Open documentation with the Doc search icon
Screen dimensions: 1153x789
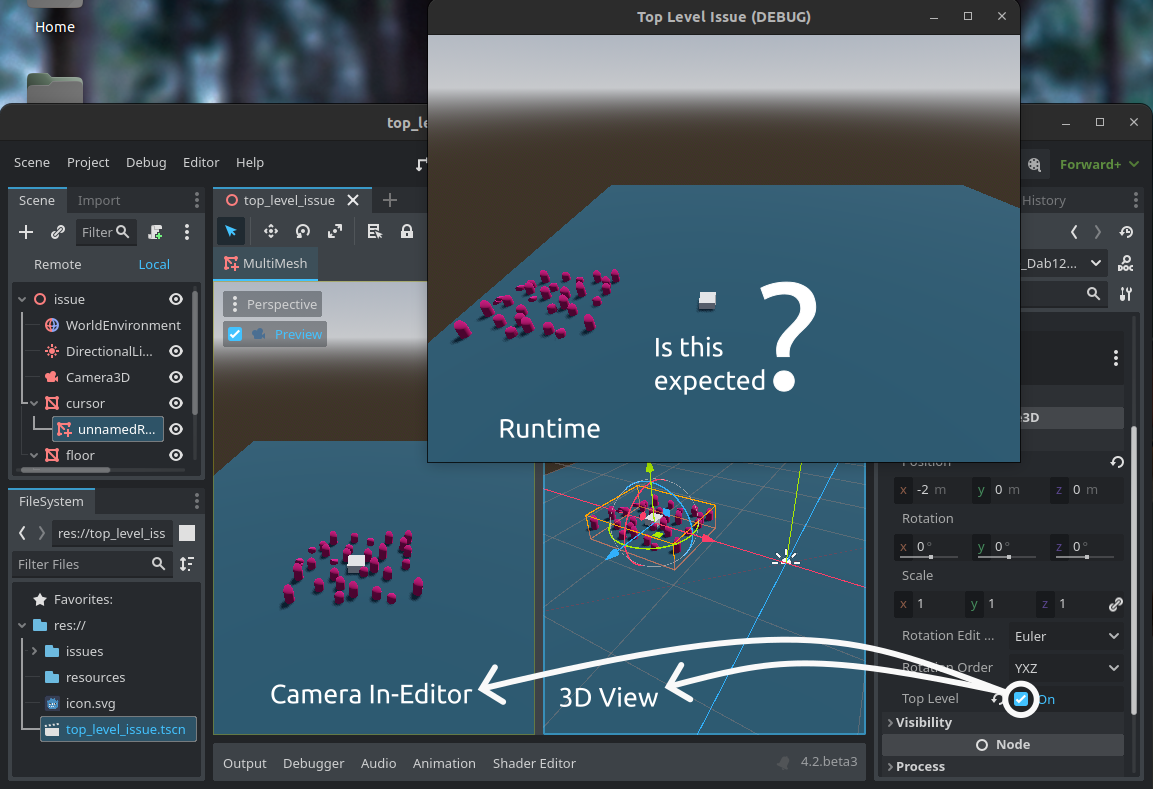coord(1126,263)
